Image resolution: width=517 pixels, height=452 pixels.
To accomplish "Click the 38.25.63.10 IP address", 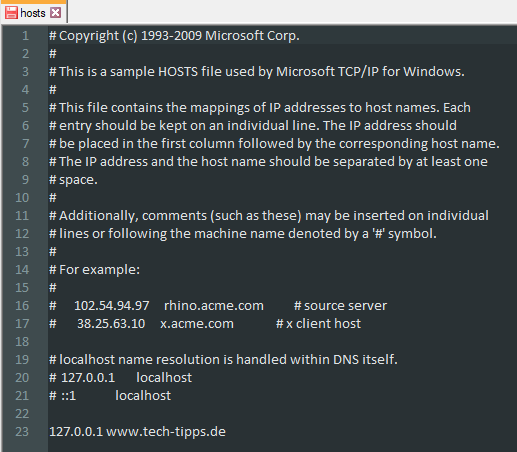I will click(x=111, y=324).
